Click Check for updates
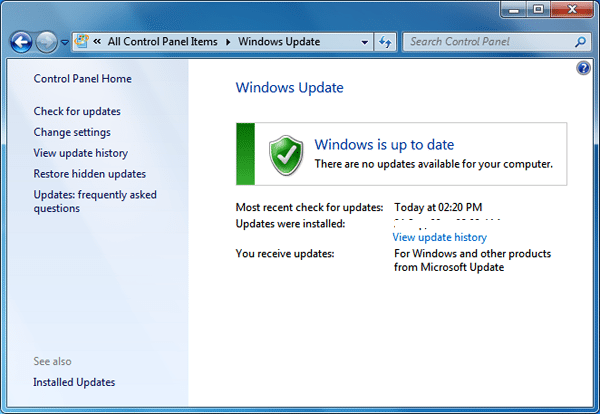Screen dimensions: 600x414 (77, 111)
